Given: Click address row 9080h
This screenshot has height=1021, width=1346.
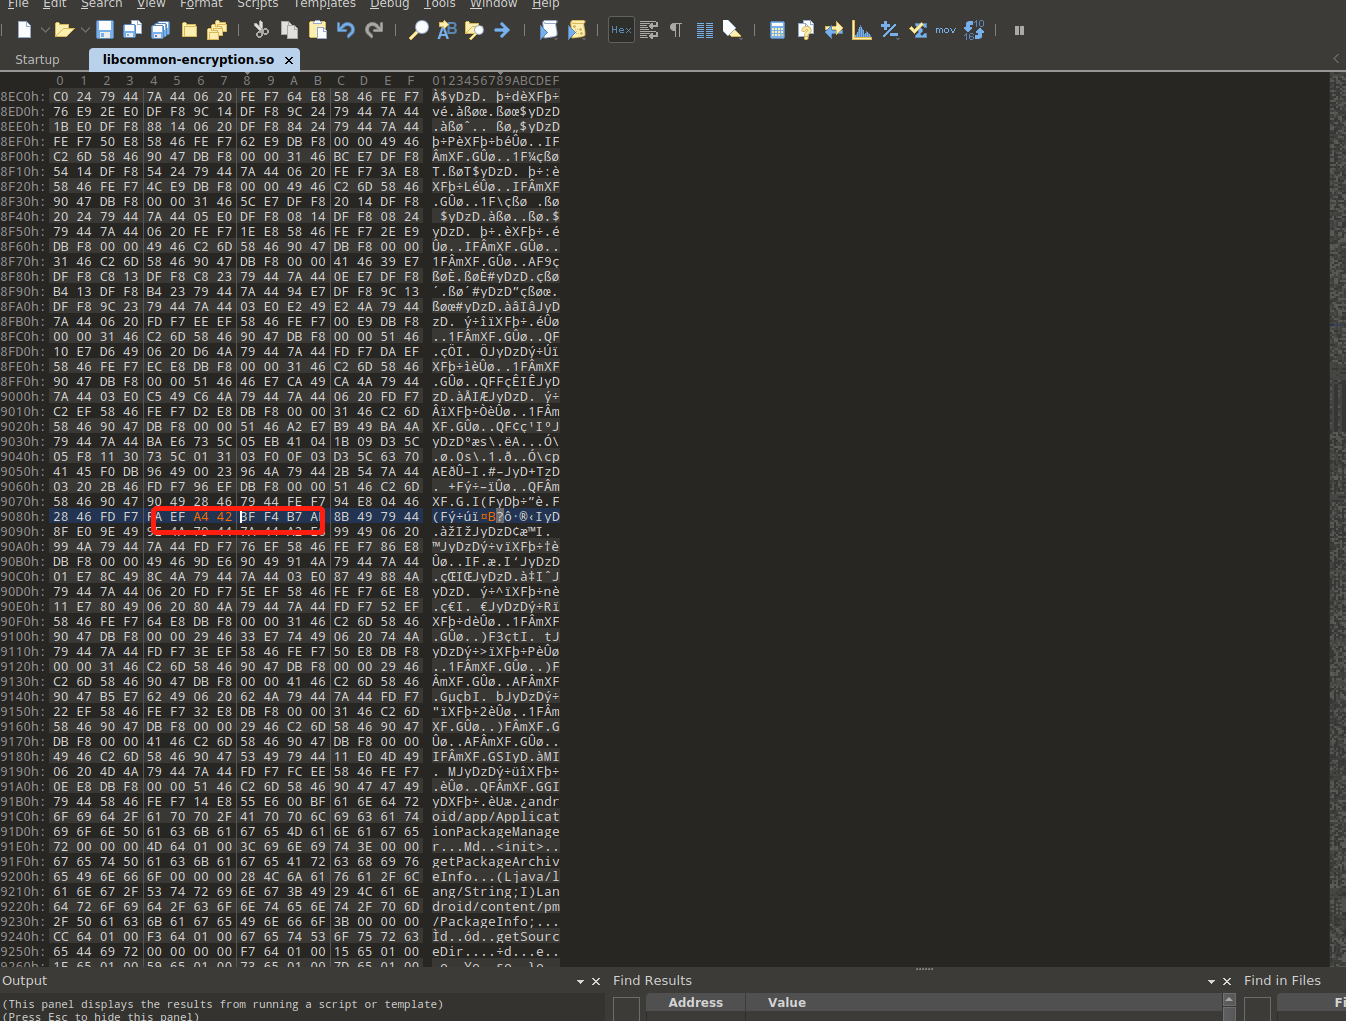Looking at the screenshot, I should [22, 517].
